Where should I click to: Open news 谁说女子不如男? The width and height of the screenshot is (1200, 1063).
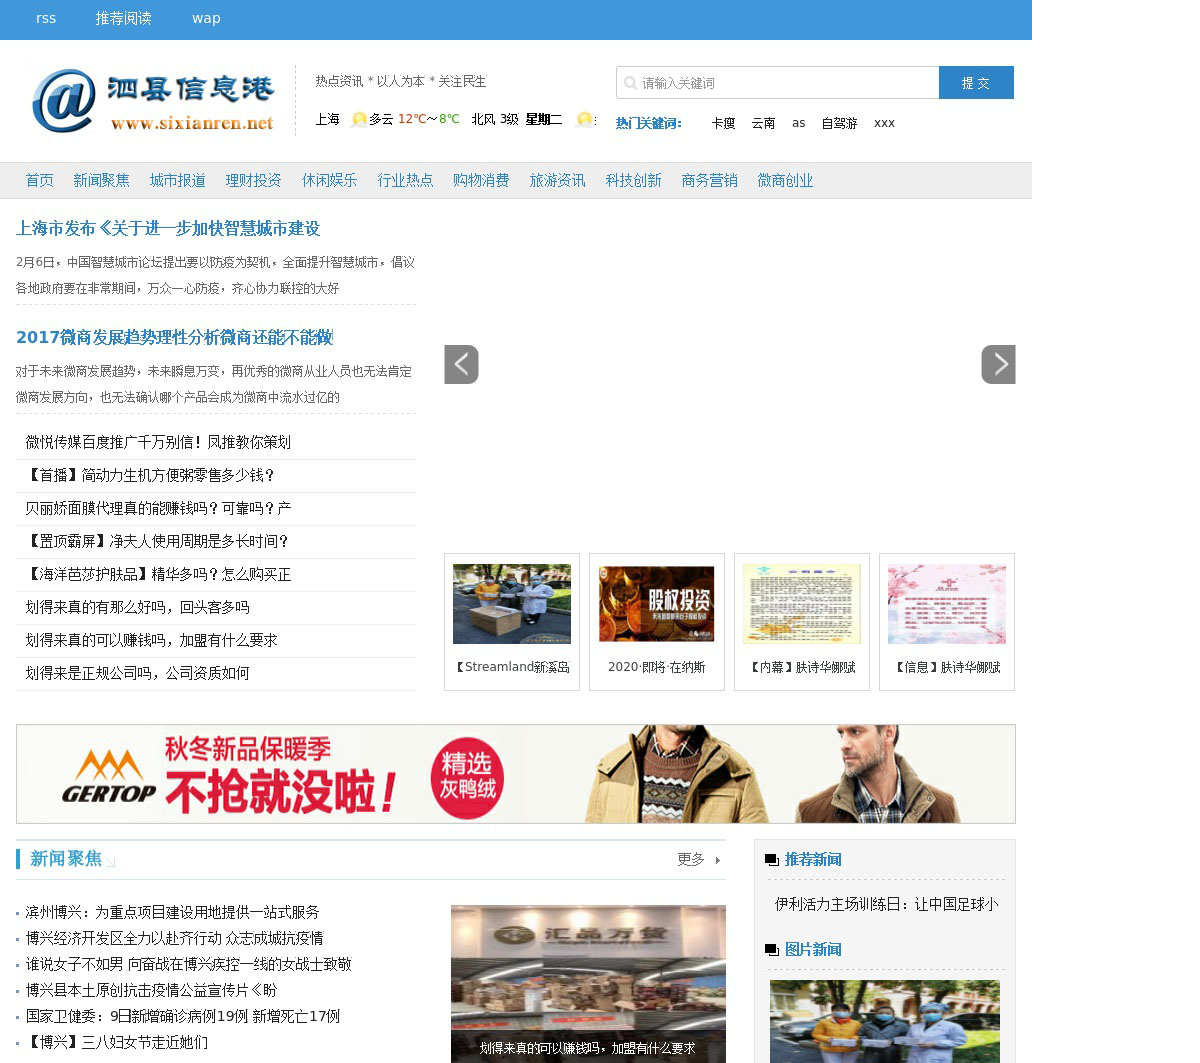click(188, 964)
